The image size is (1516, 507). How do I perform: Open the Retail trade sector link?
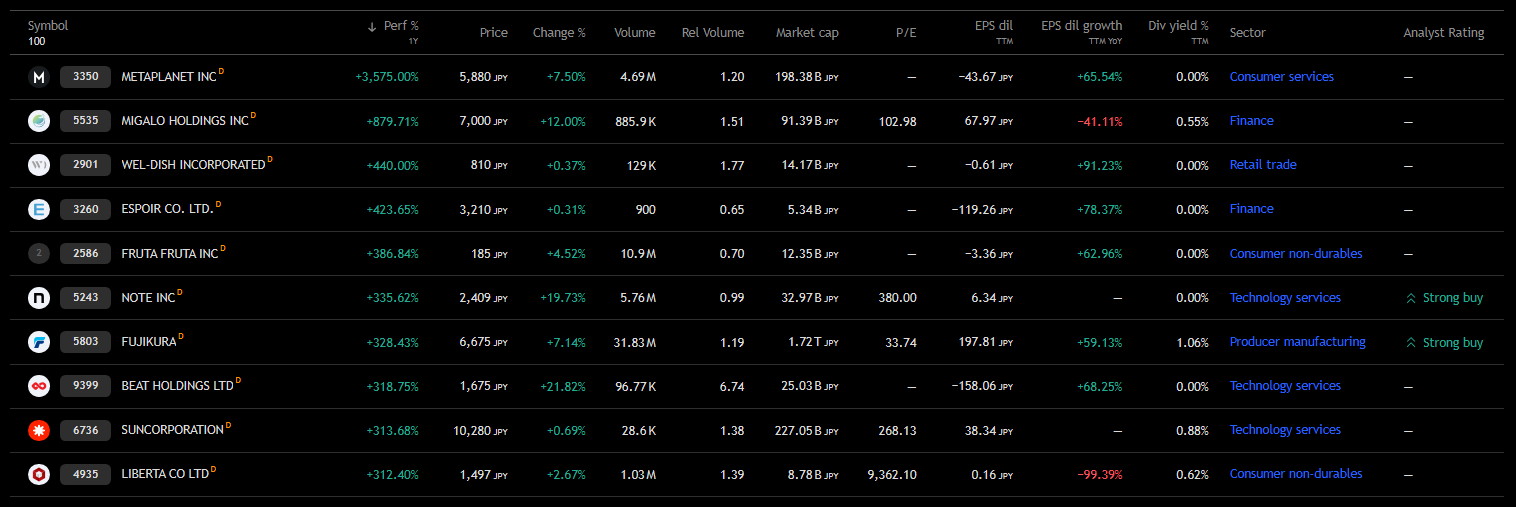pos(1262,165)
